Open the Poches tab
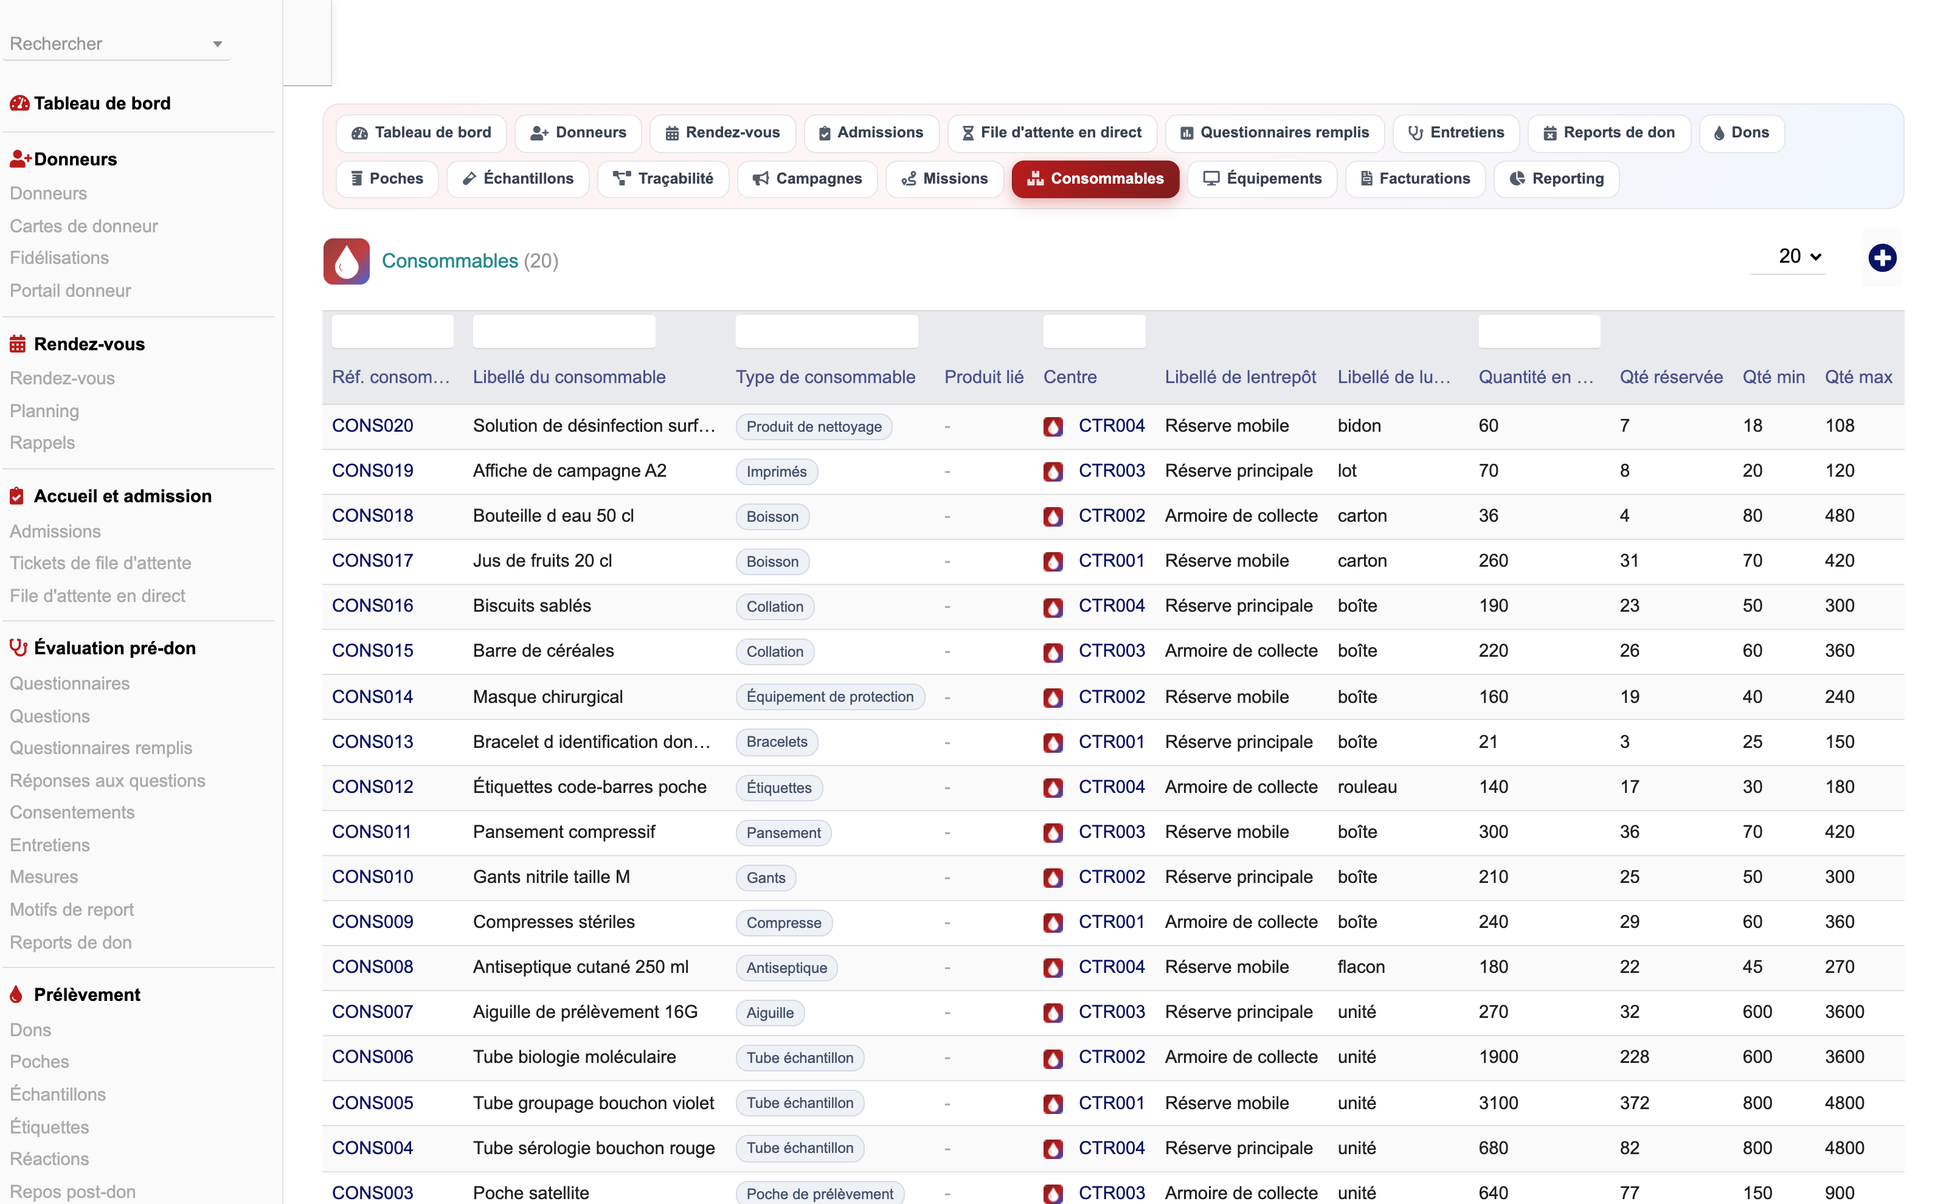 click(387, 179)
